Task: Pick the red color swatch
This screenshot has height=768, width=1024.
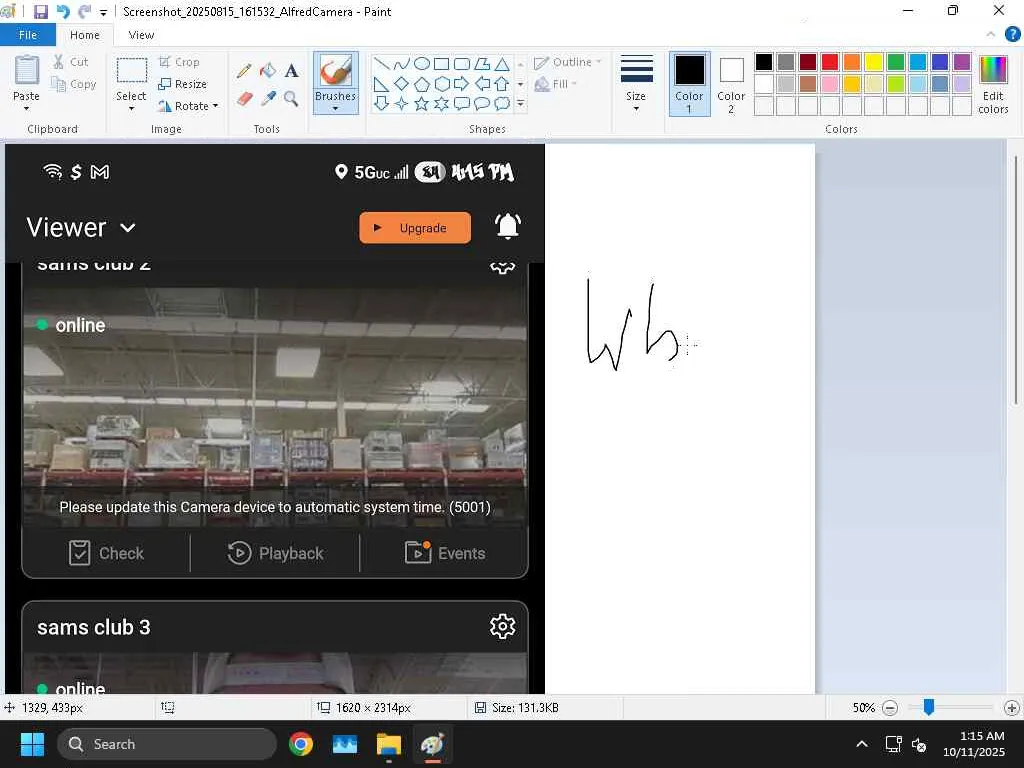Action: [x=830, y=62]
